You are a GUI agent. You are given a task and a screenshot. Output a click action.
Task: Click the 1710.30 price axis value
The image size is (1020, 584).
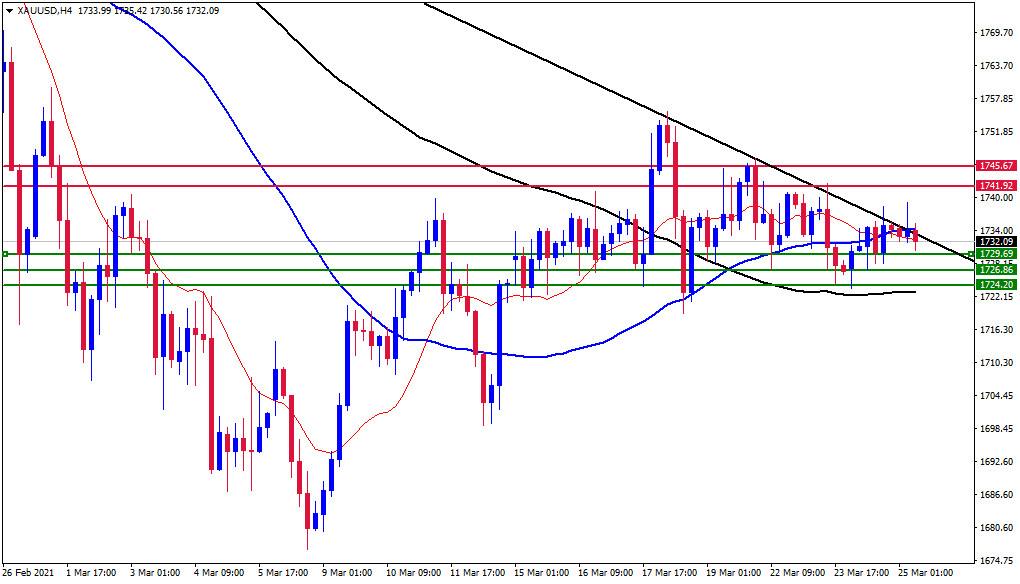pos(997,362)
